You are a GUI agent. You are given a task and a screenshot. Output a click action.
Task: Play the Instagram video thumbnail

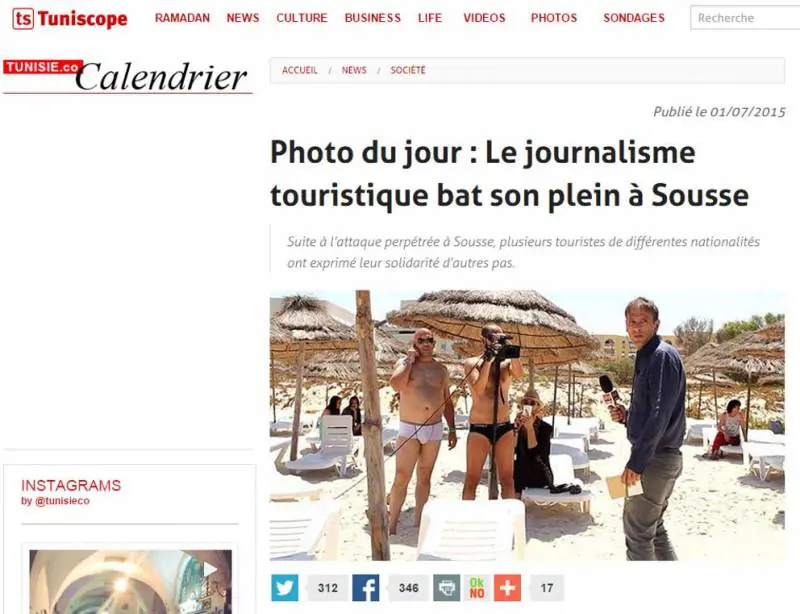point(131,582)
